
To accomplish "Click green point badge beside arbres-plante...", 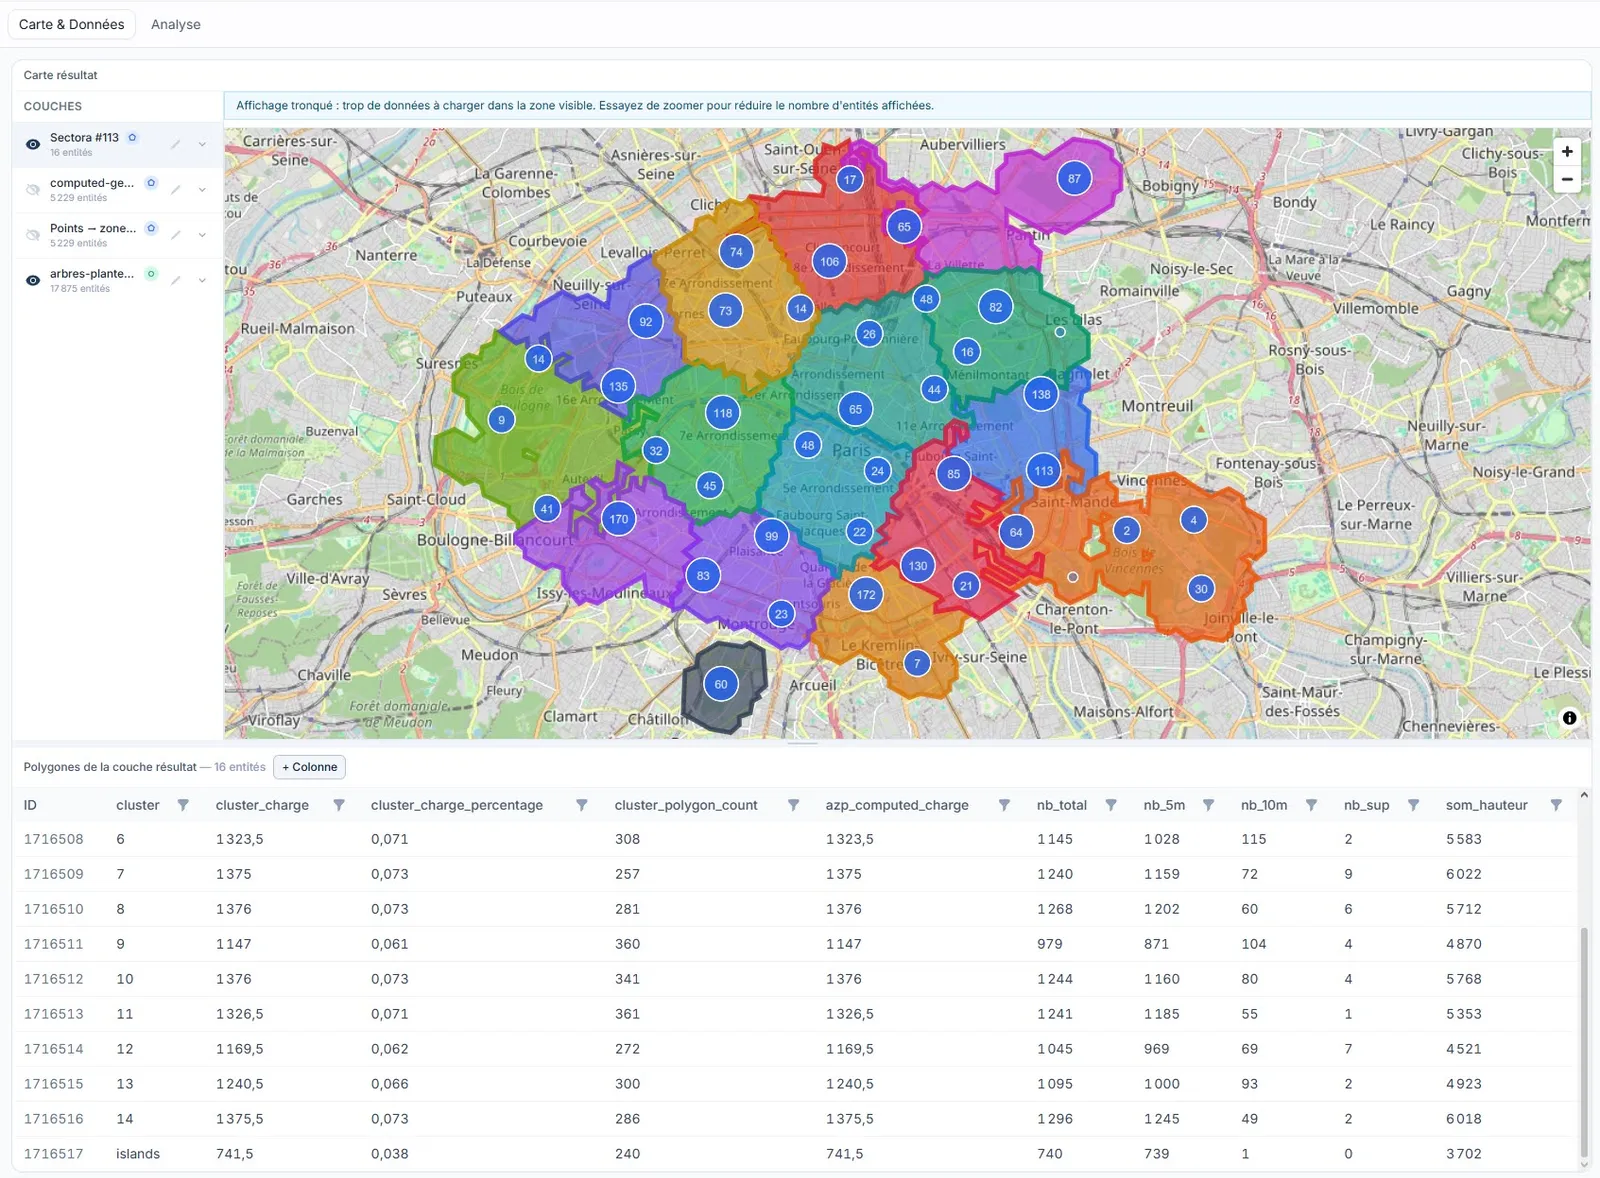I will (x=151, y=273).
